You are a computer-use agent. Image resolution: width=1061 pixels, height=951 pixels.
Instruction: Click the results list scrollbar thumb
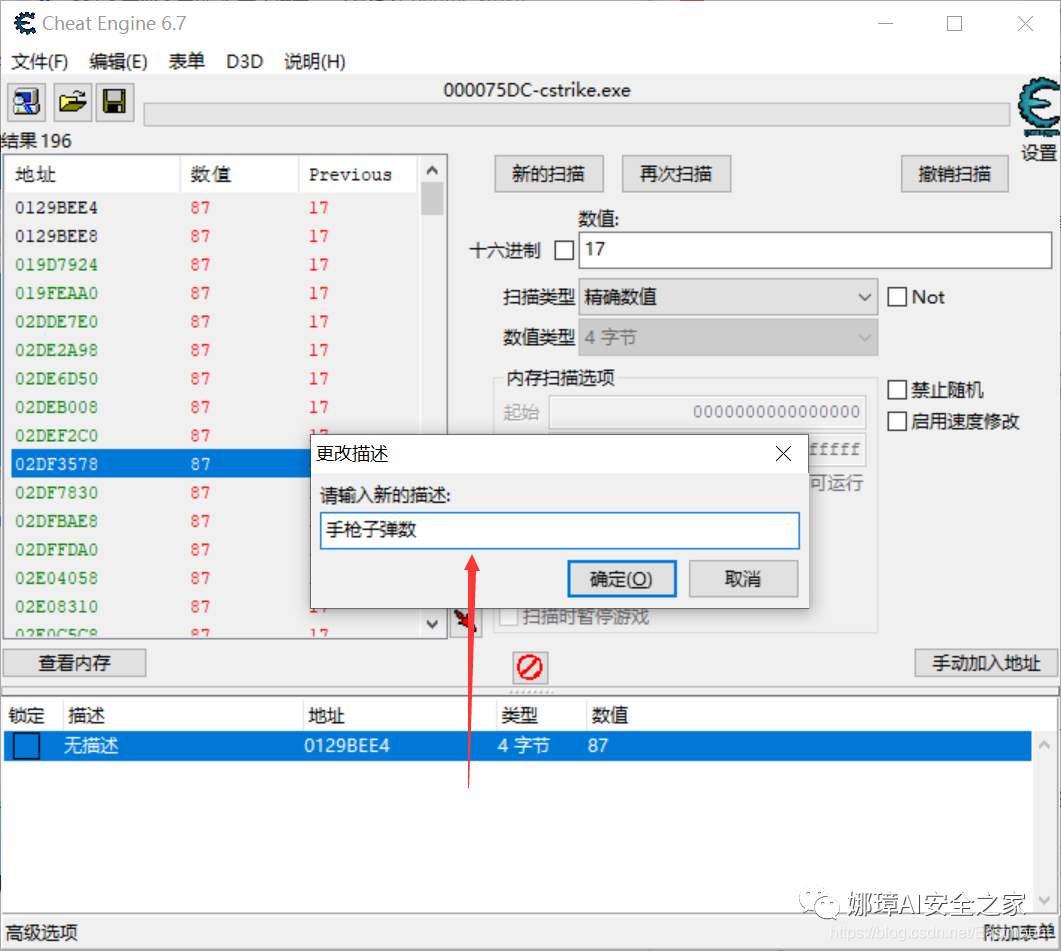pyautogui.click(x=432, y=198)
